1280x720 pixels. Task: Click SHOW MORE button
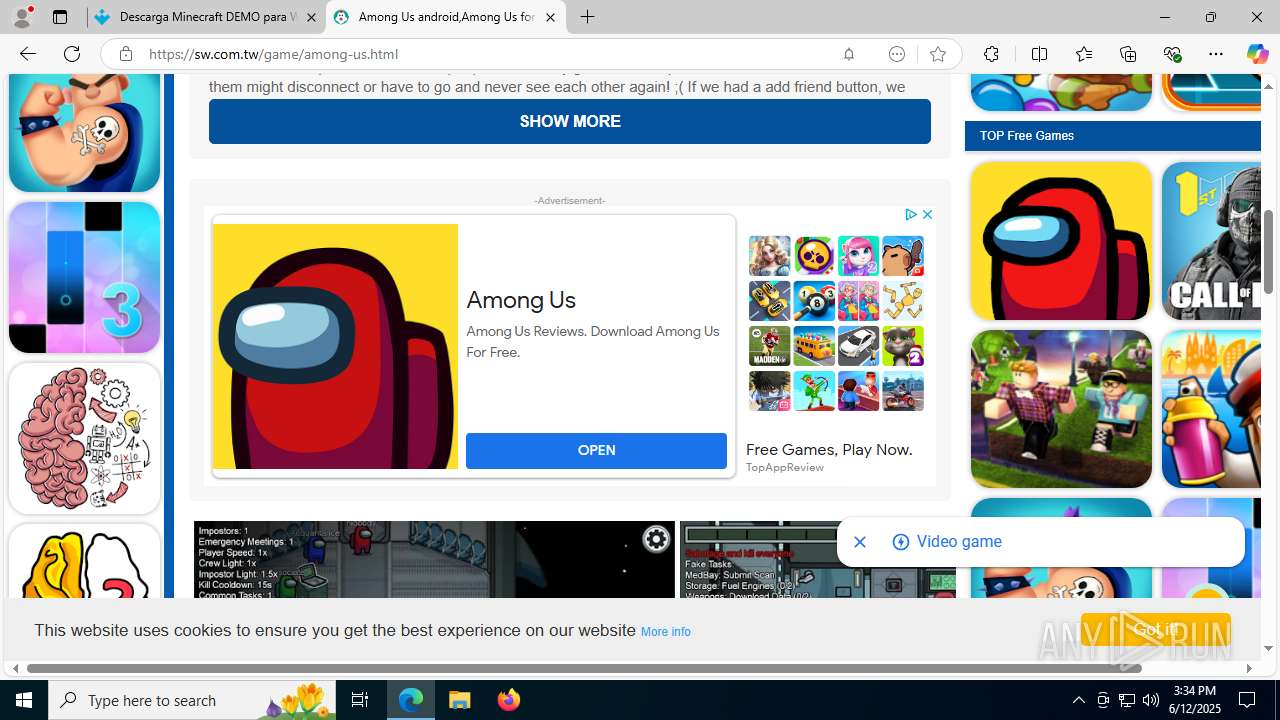[570, 121]
